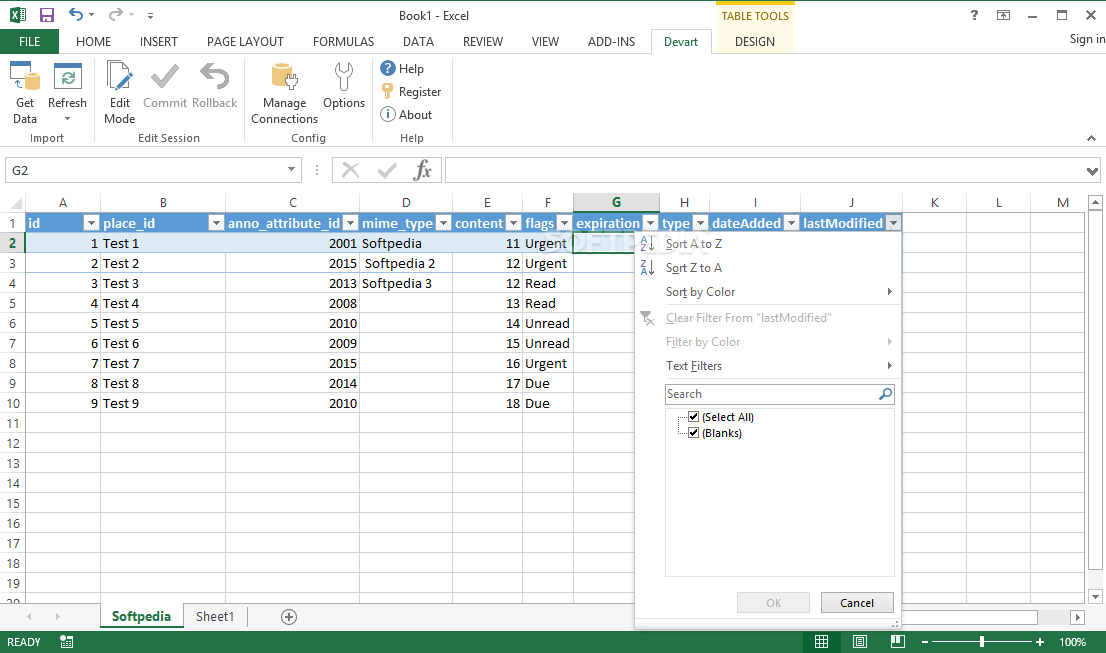The height and width of the screenshot is (653, 1106).
Task: Click the 100% zoom level
Action: (x=1072, y=642)
